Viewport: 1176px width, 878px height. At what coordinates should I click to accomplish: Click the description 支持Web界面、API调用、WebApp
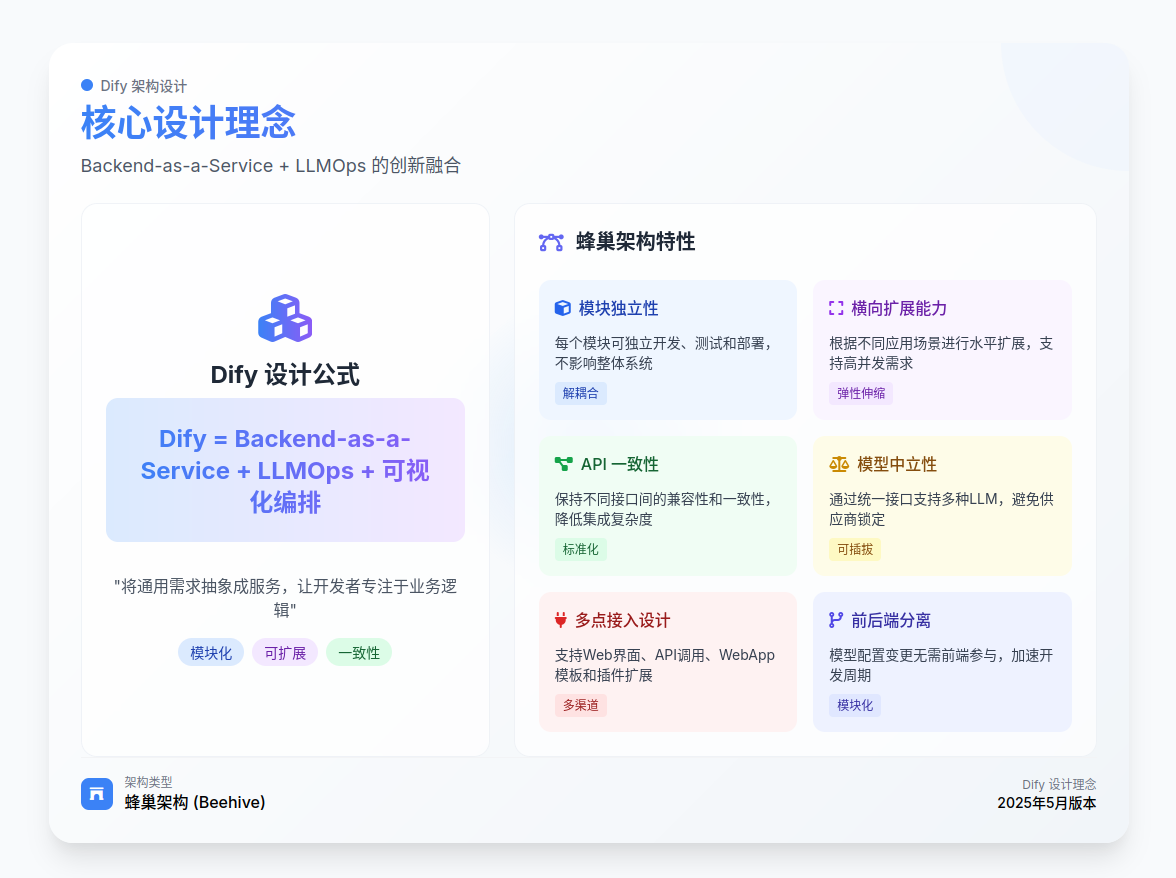[x=664, y=665]
